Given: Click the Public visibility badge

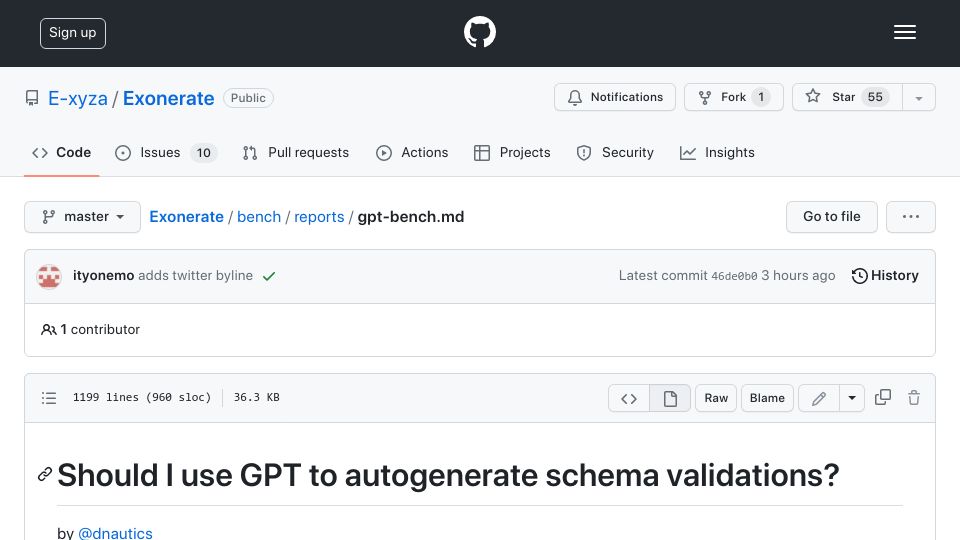Looking at the screenshot, I should coord(248,98).
